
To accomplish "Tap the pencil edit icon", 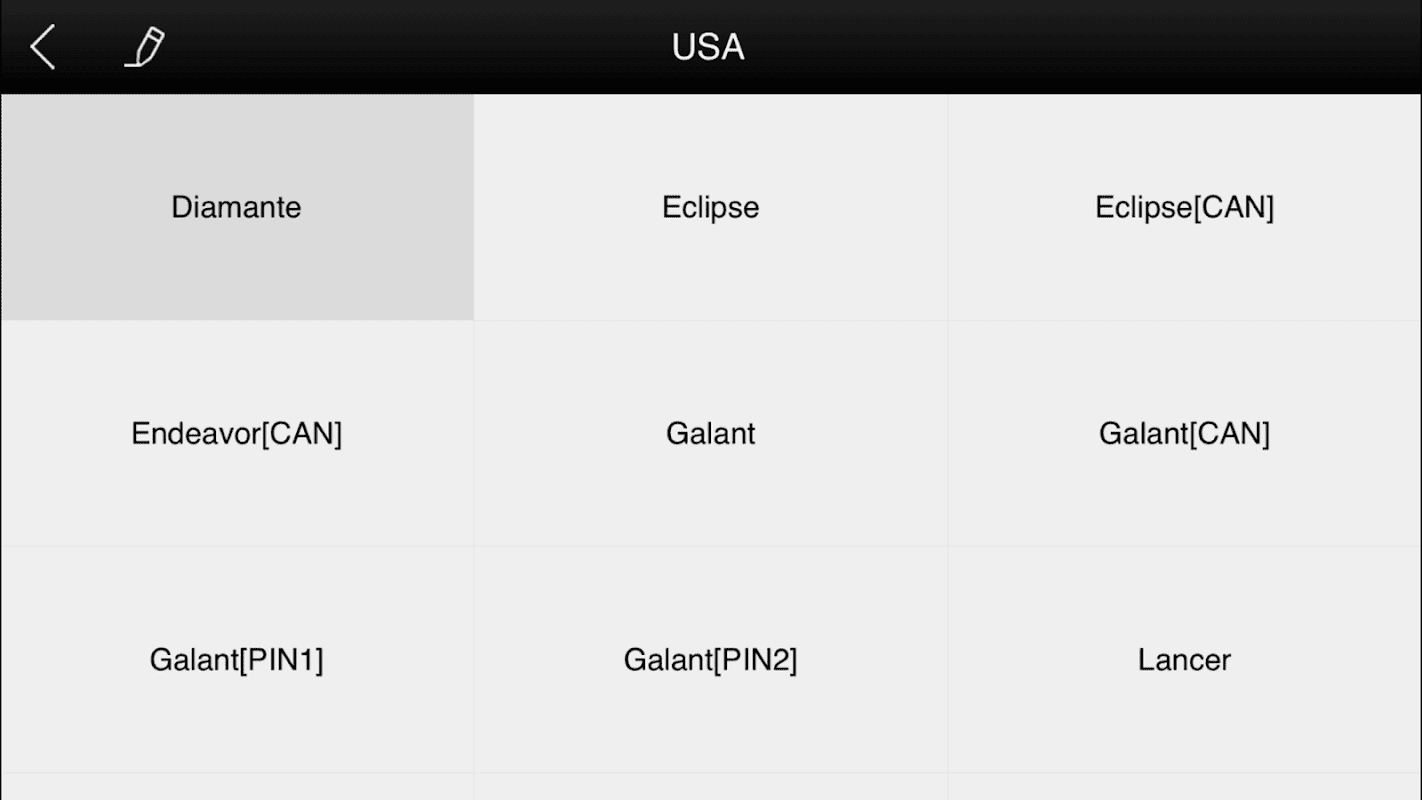I will (x=144, y=47).
